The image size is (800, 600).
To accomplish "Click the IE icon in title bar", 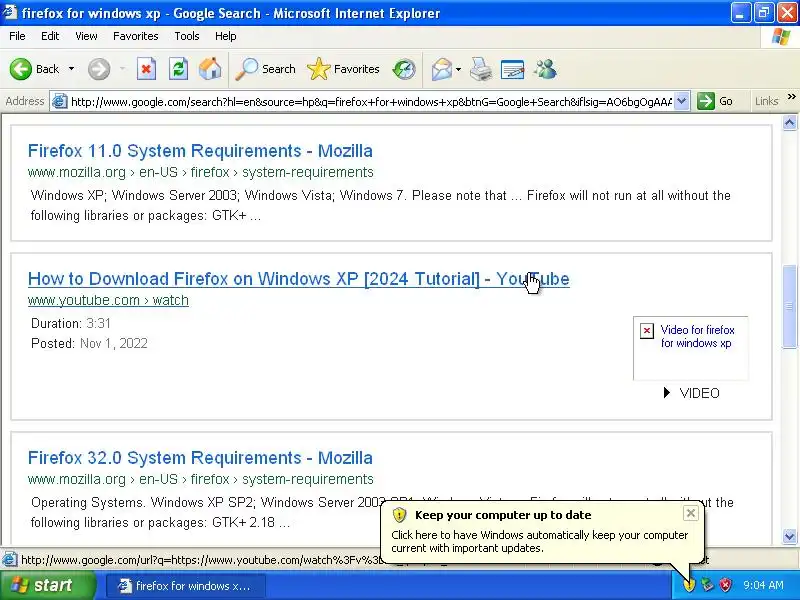I will coord(10,12).
